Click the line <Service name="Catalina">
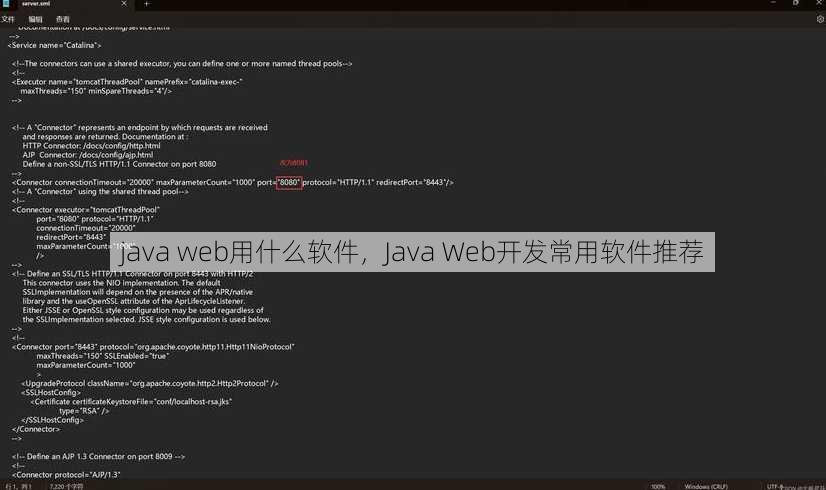This screenshot has height=490, width=826. point(54,45)
